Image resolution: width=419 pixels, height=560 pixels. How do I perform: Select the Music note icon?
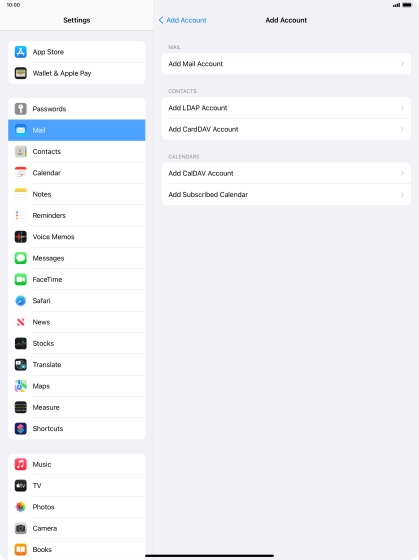click(x=21, y=464)
